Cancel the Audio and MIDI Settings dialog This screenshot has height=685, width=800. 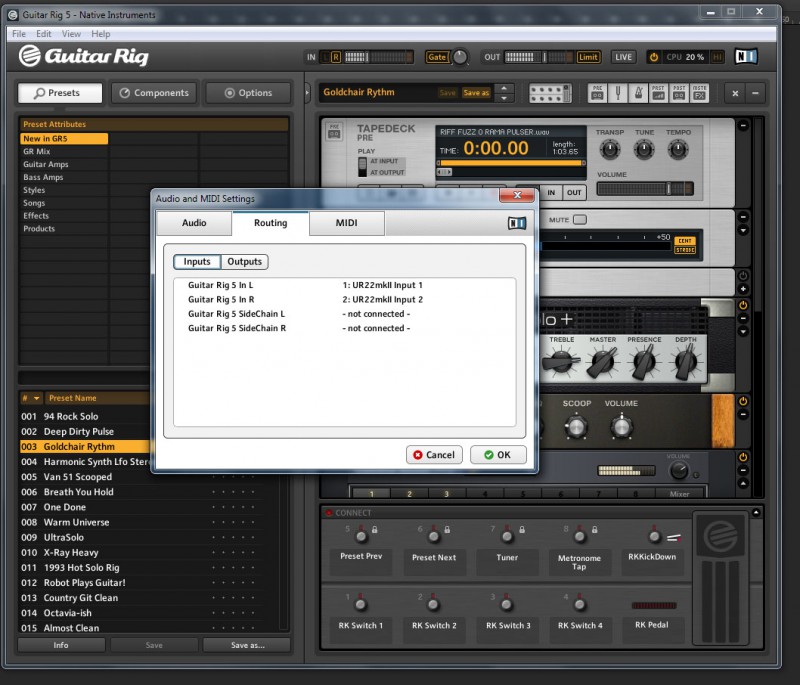(434, 454)
